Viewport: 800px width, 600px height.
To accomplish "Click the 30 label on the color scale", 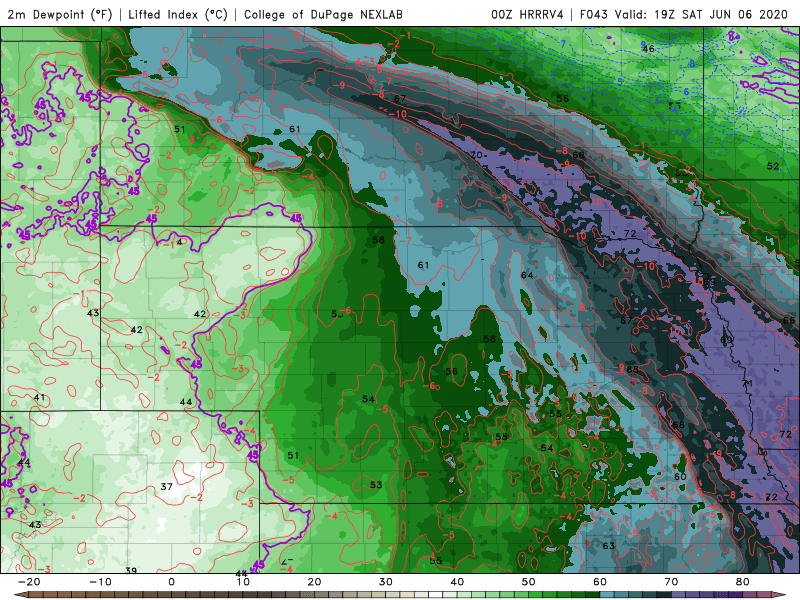I will [386, 582].
